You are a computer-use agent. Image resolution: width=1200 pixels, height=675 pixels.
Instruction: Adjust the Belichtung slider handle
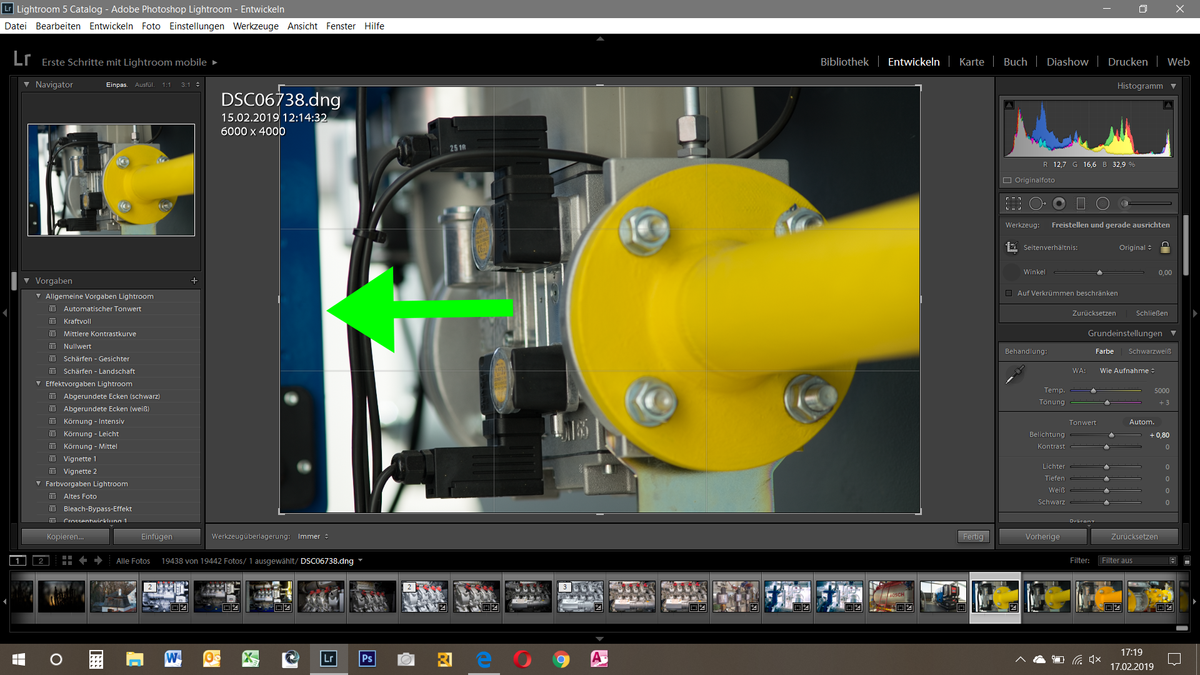point(1111,435)
